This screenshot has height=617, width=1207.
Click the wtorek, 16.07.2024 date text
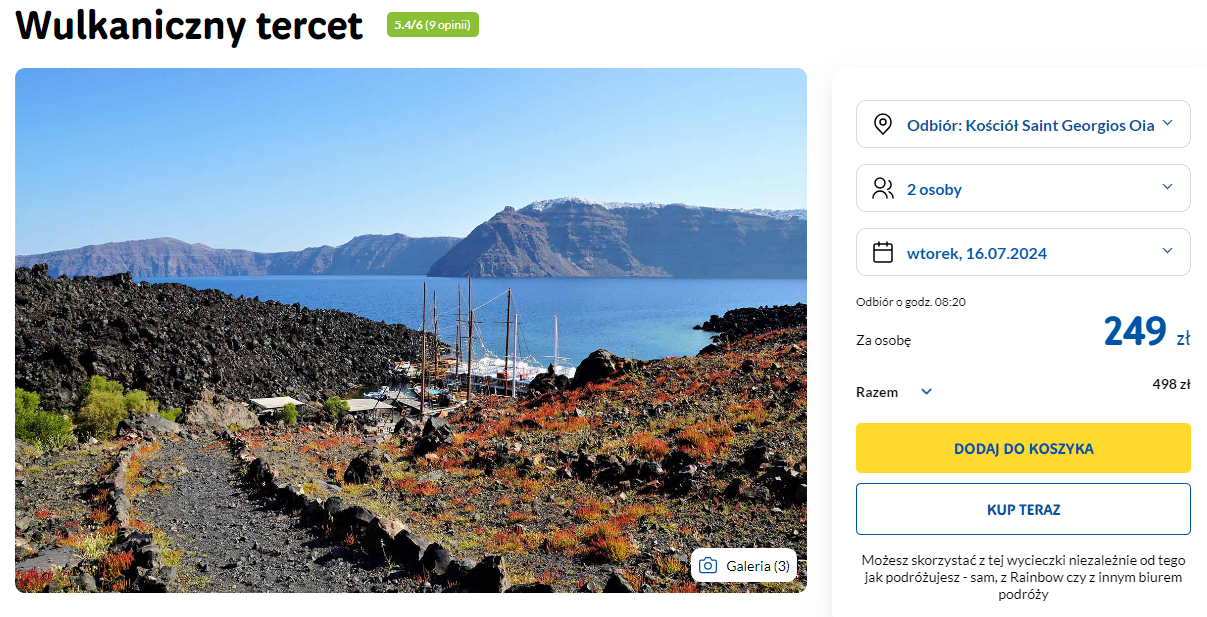pos(976,253)
